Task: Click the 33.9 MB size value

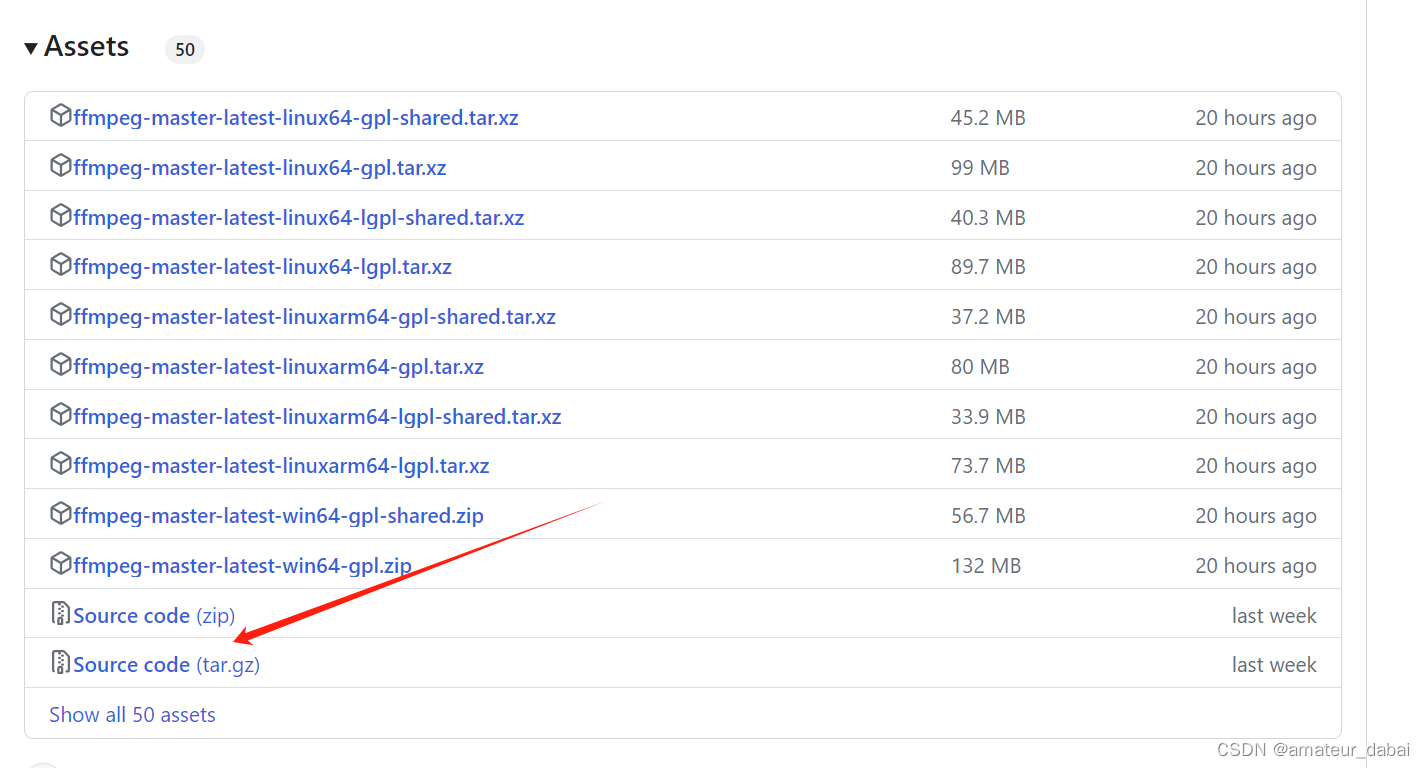Action: [x=988, y=417]
